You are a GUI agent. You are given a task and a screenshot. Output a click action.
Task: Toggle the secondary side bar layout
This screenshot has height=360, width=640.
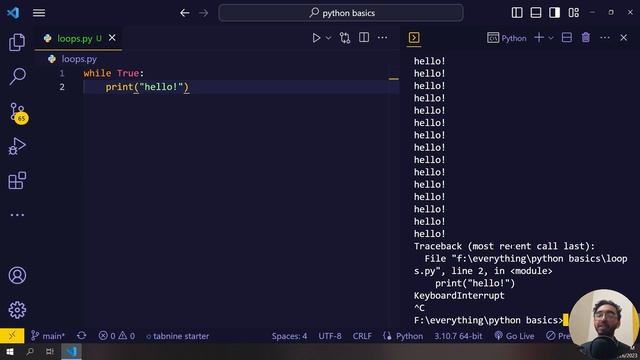tap(554, 13)
